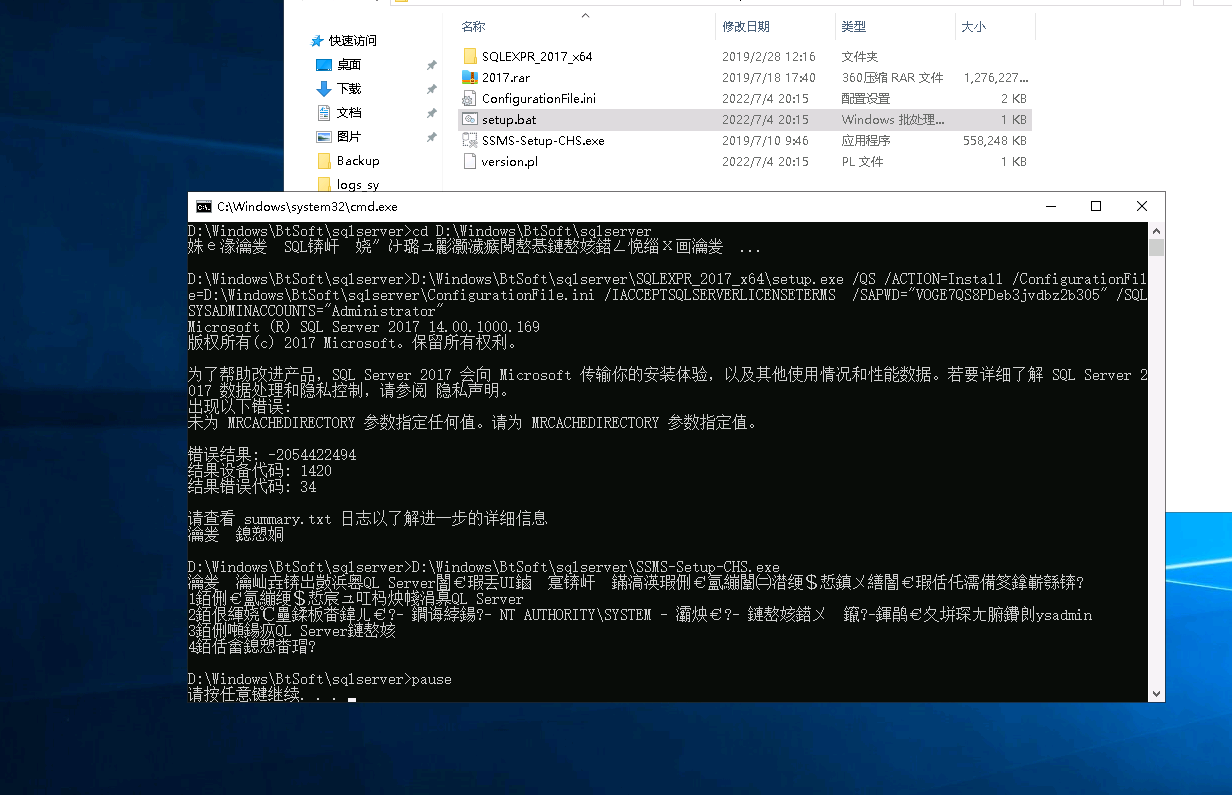Viewport: 1232px width, 795px height.
Task: Click cmd scrollbar down arrow
Action: (1157, 694)
